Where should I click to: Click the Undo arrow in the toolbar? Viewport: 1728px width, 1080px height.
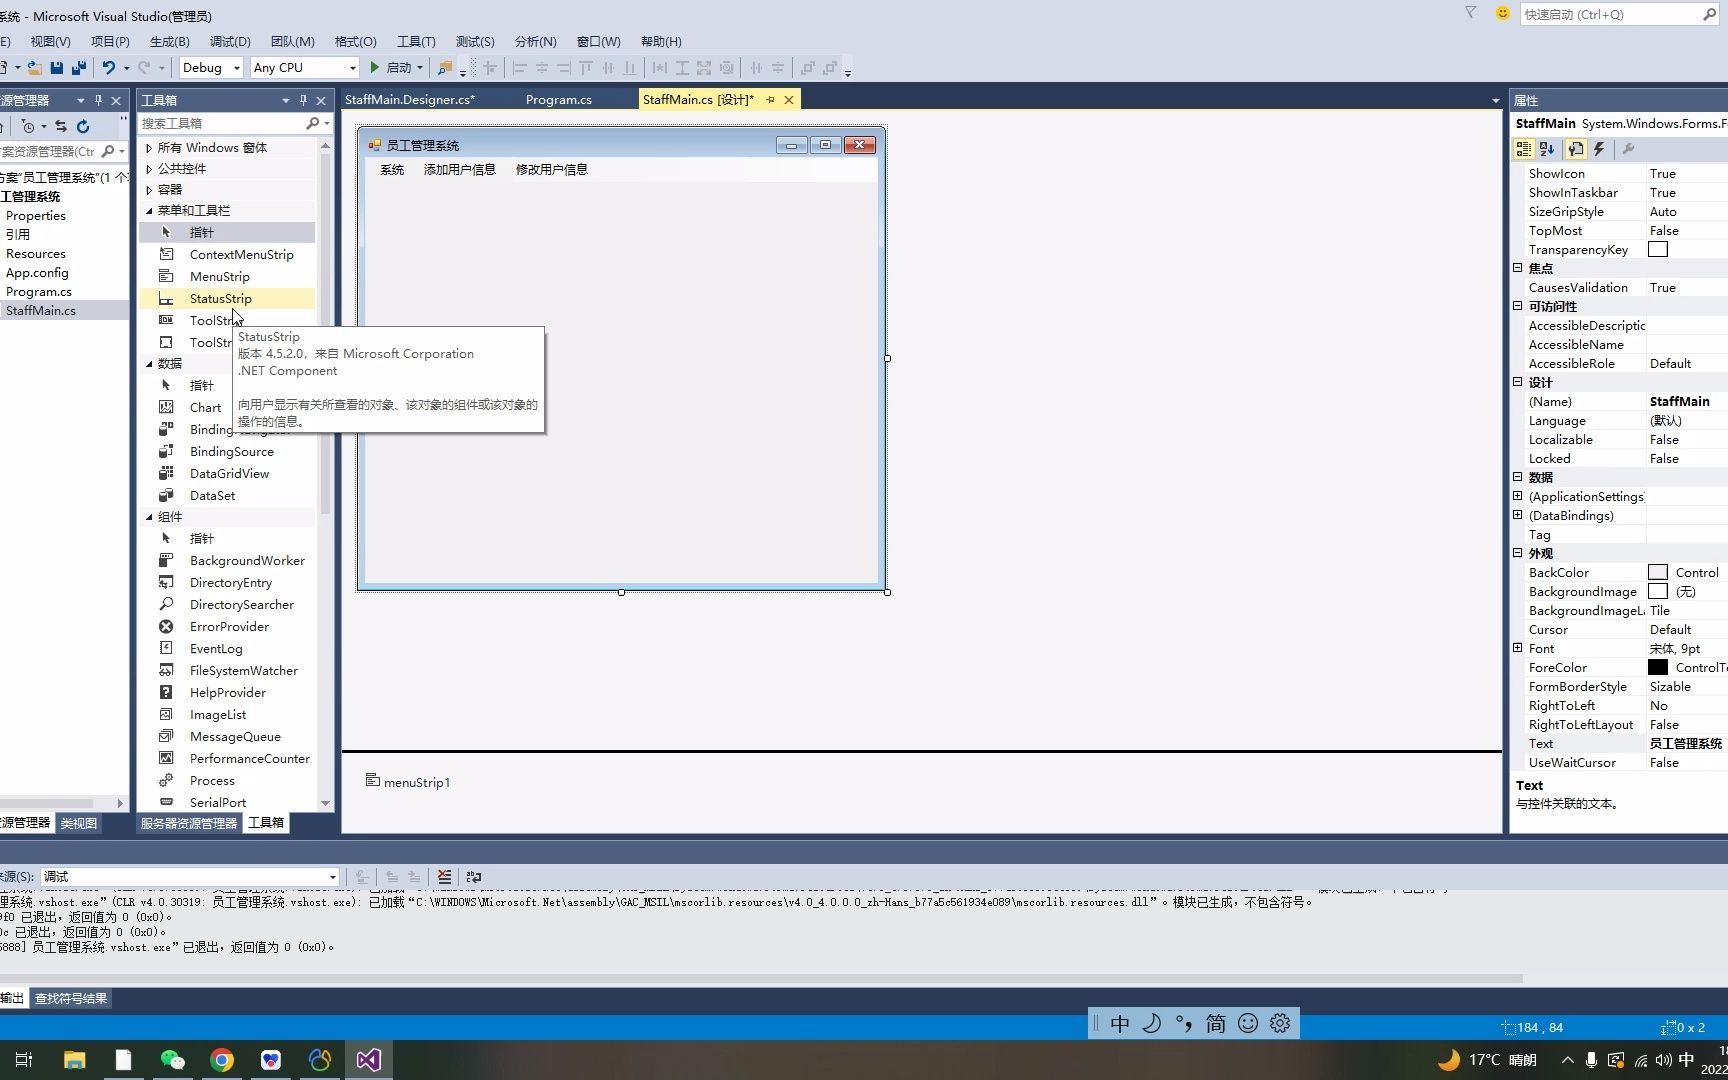[x=109, y=68]
